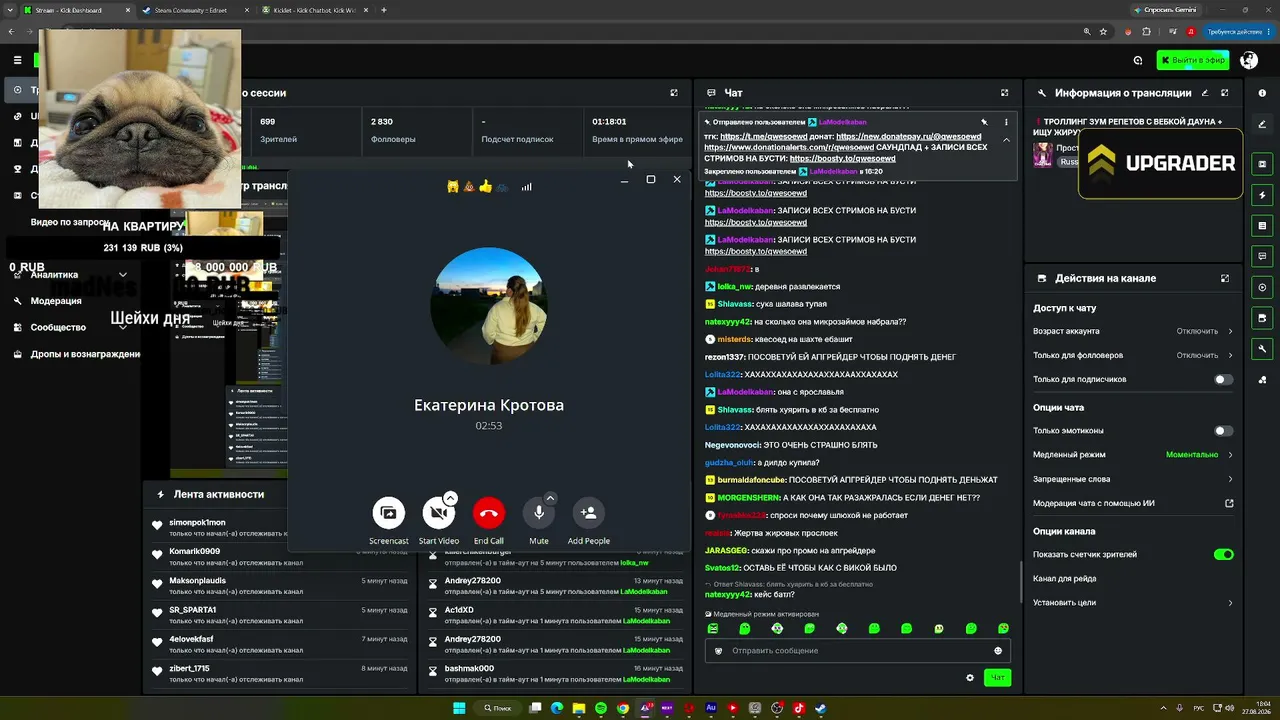Open a new browser tab
The height and width of the screenshot is (720, 1280).
tap(384, 10)
